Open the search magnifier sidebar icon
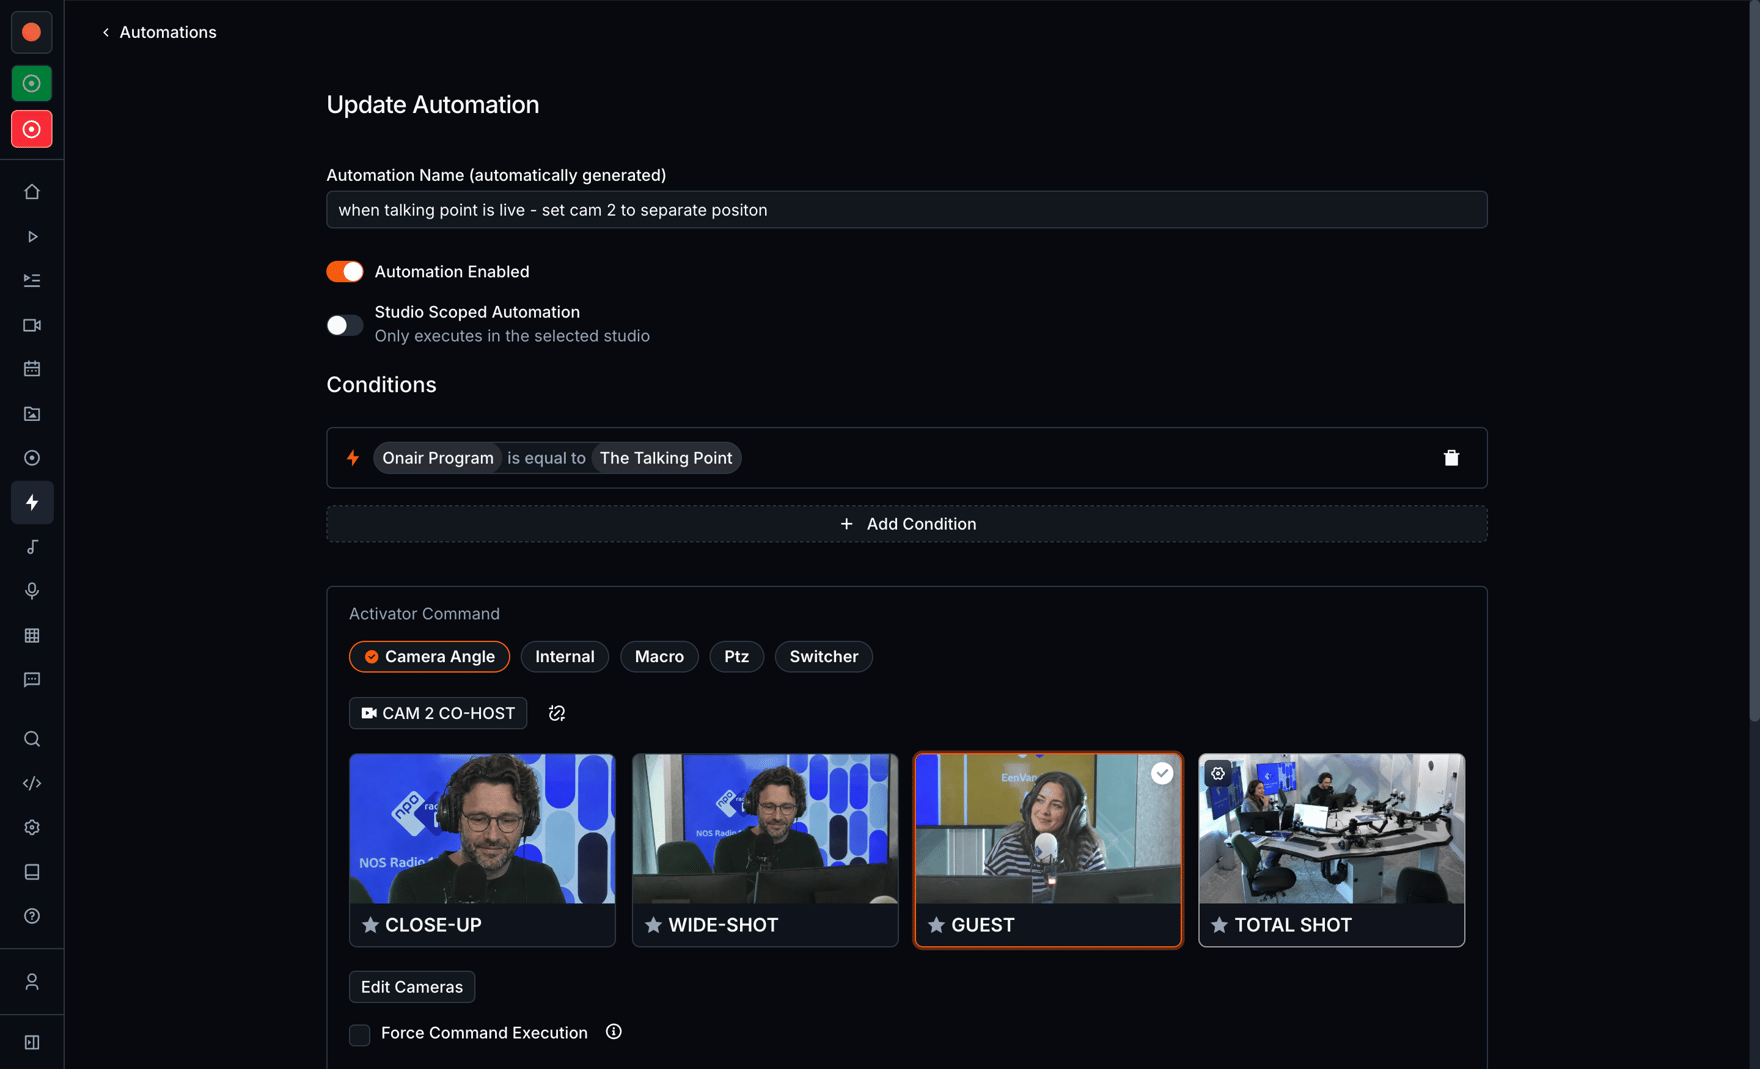1760x1069 pixels. tap(32, 739)
